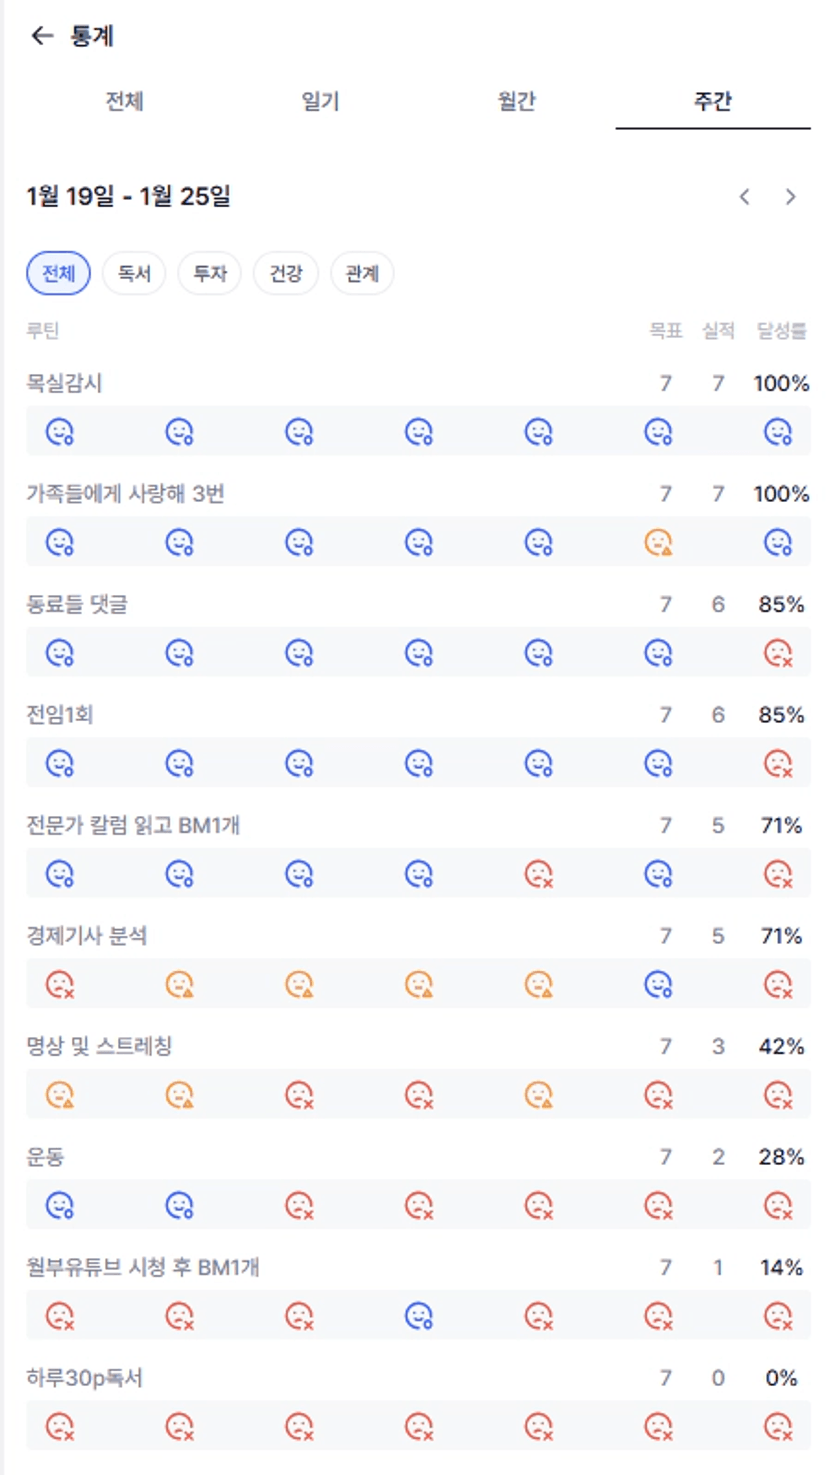The image size is (827, 1475).
Task: Click the orange face in 가족들에게 사랑해 3번 row
Action: click(x=657, y=543)
